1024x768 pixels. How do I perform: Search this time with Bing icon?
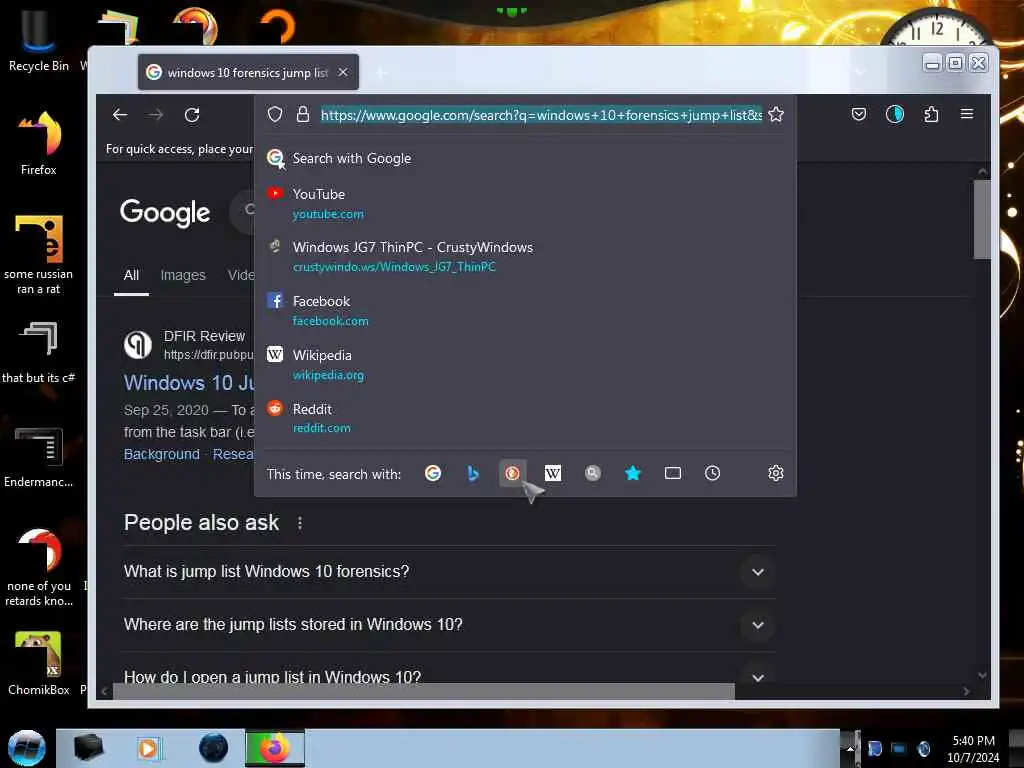(x=473, y=473)
